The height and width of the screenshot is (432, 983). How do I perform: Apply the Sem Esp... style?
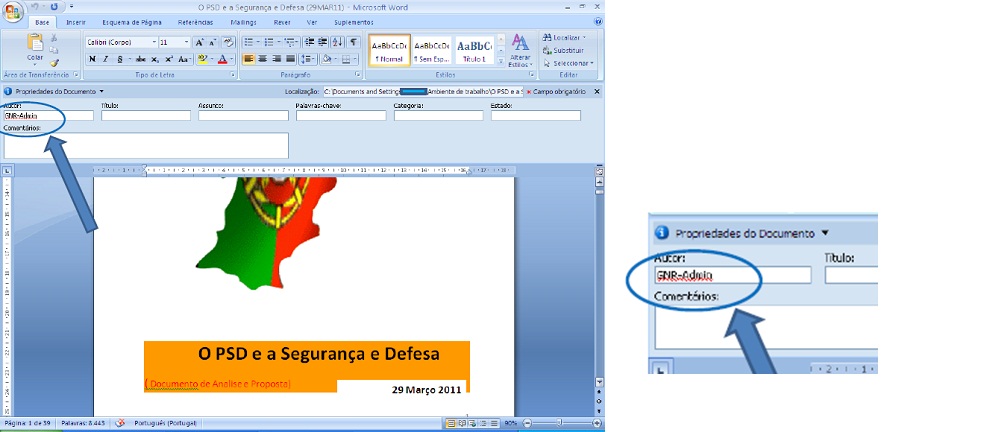432,50
